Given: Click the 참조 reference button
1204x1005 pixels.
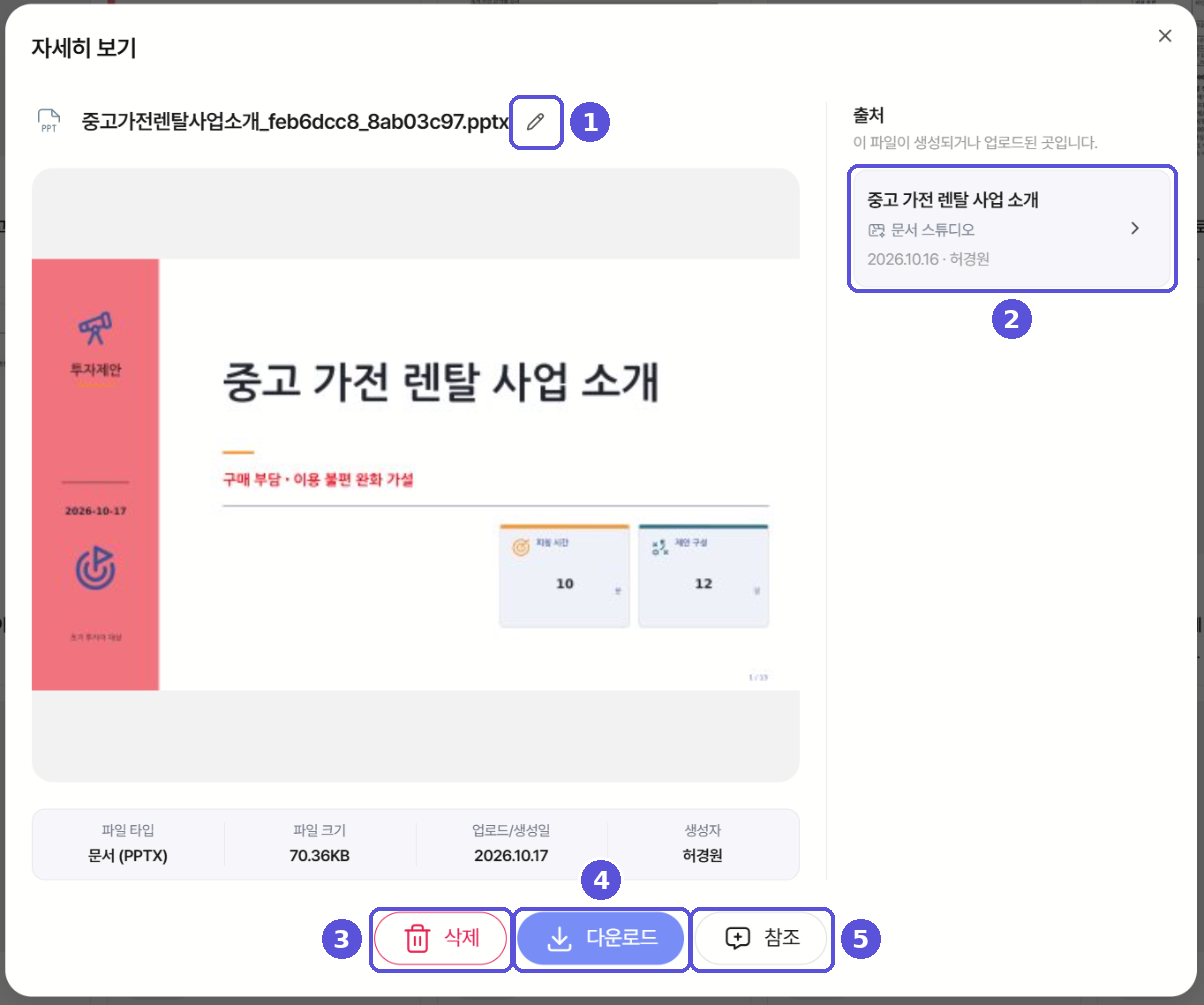Looking at the screenshot, I should coord(761,939).
